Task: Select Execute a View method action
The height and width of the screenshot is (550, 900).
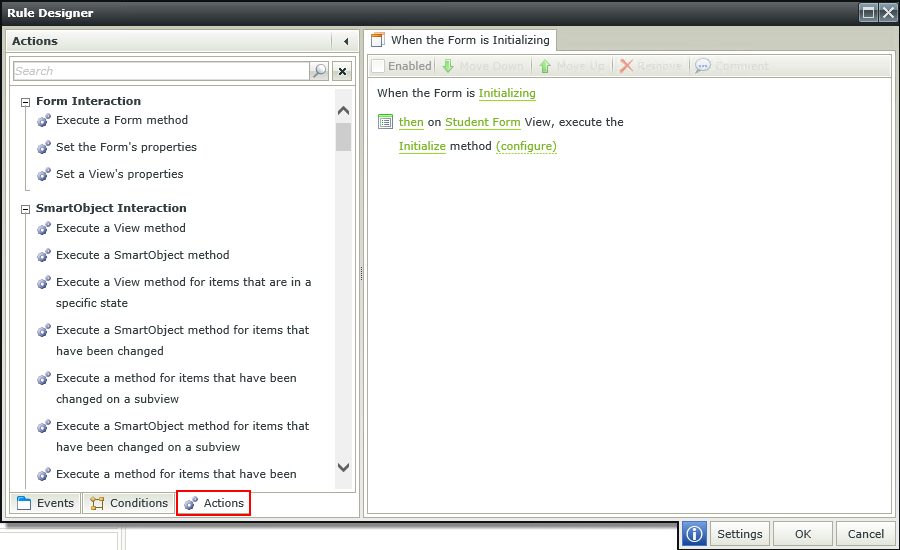Action: pyautogui.click(x=121, y=228)
